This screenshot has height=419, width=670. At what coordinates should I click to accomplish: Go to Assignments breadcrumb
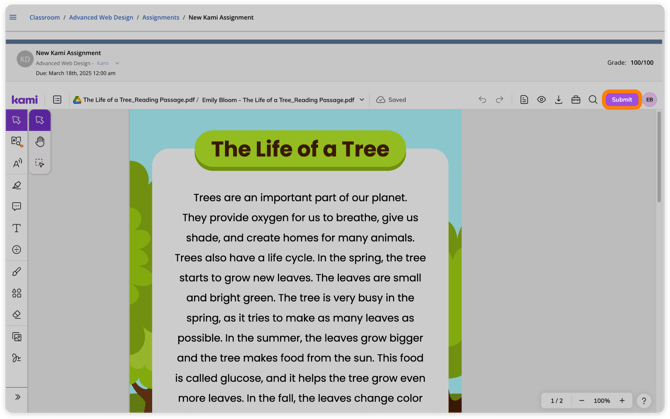[161, 18]
